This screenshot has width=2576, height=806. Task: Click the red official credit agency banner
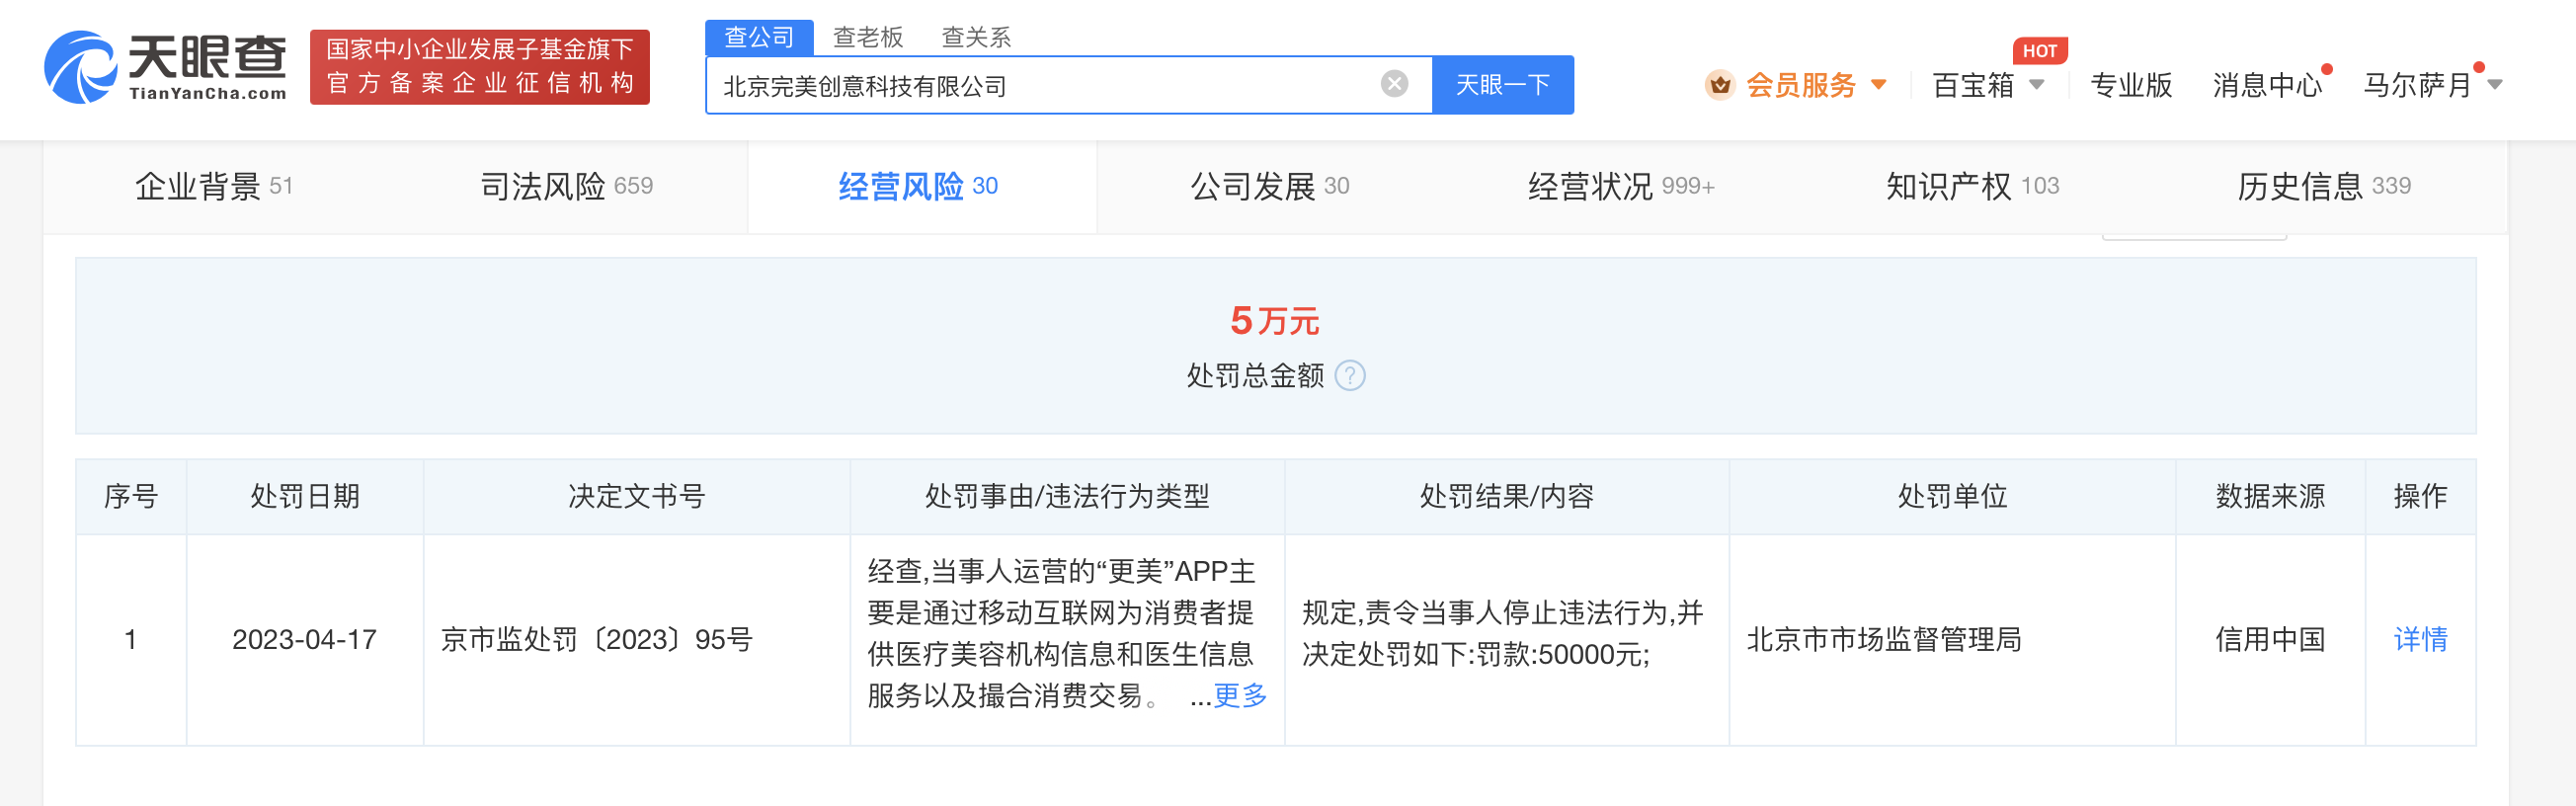(x=480, y=67)
